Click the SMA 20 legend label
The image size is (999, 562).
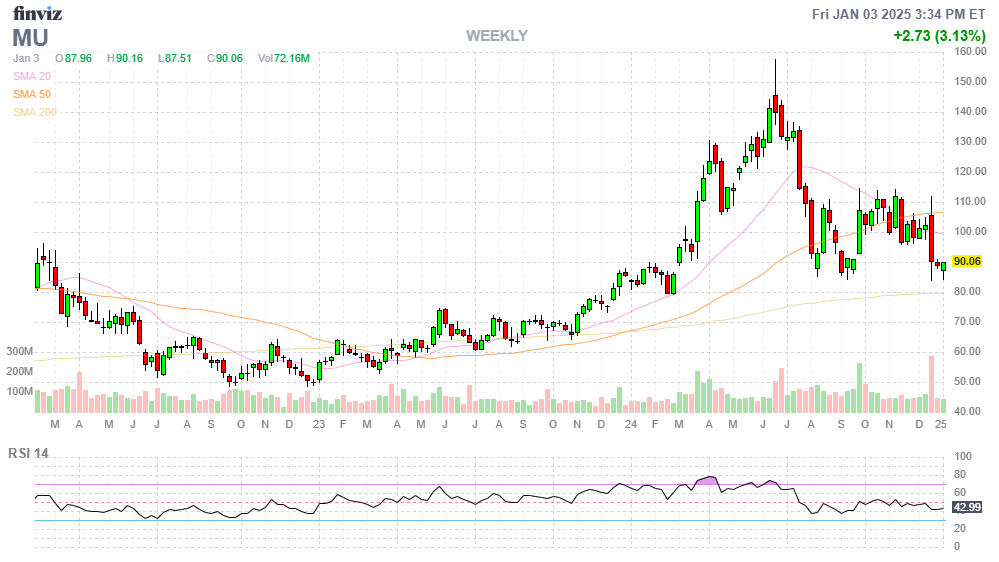(32, 76)
